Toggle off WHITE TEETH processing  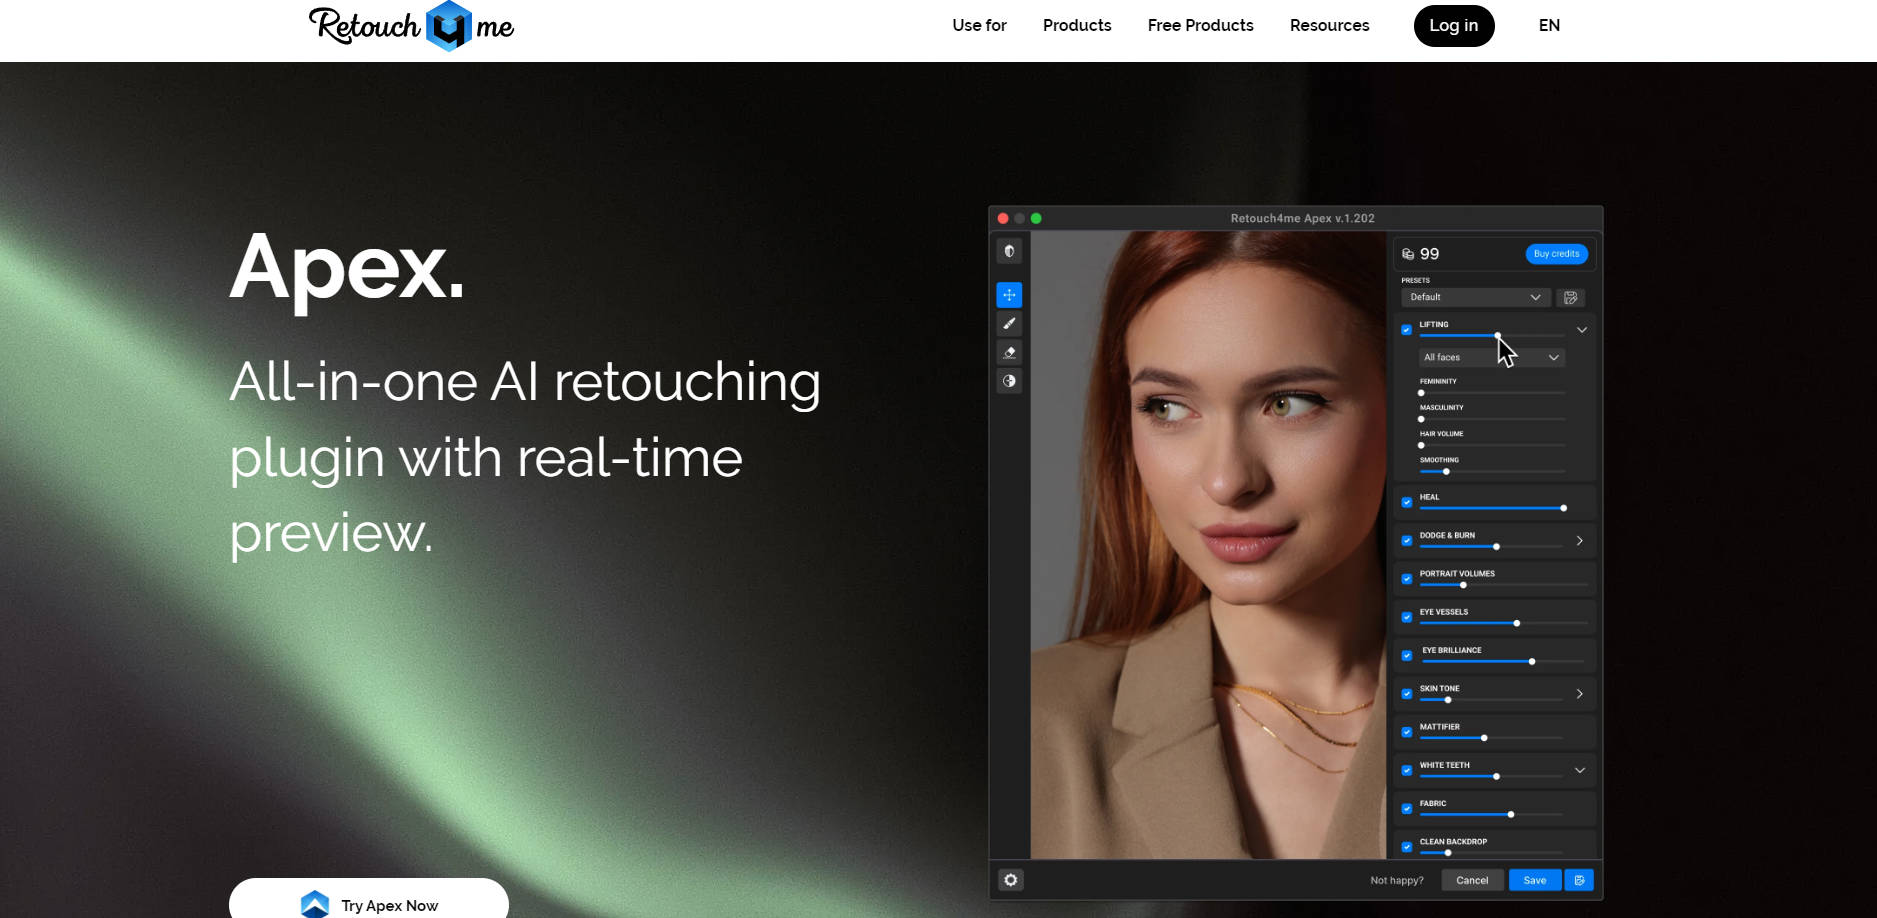pos(1407,770)
